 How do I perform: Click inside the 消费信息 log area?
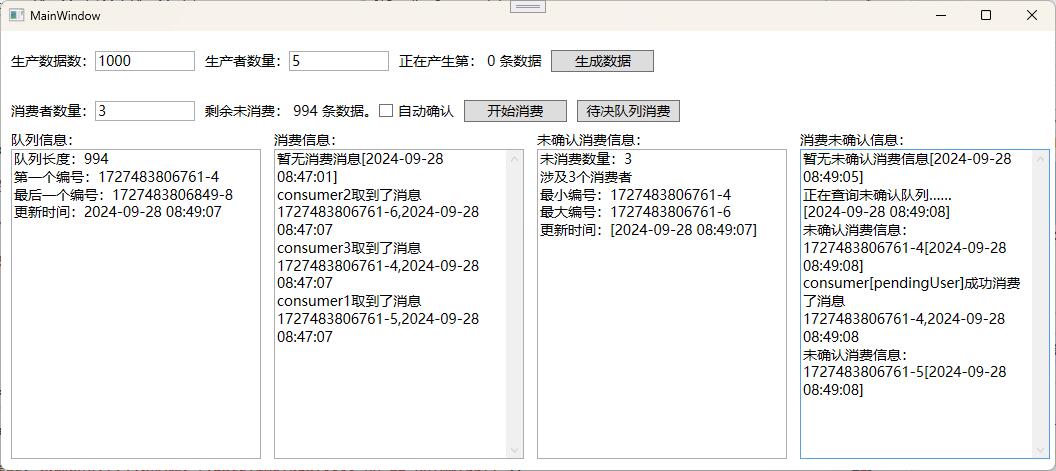point(390,400)
